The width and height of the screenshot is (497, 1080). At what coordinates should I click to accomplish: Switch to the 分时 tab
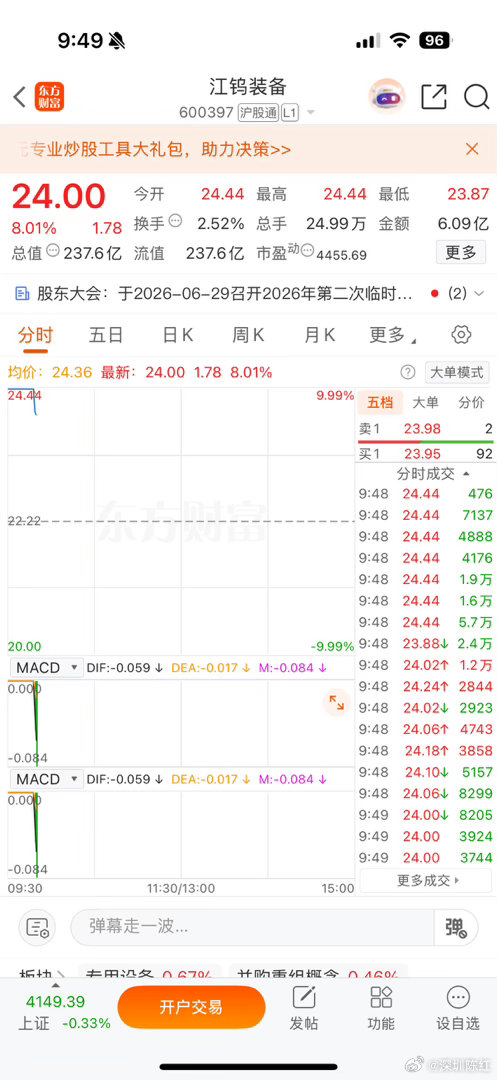point(35,335)
